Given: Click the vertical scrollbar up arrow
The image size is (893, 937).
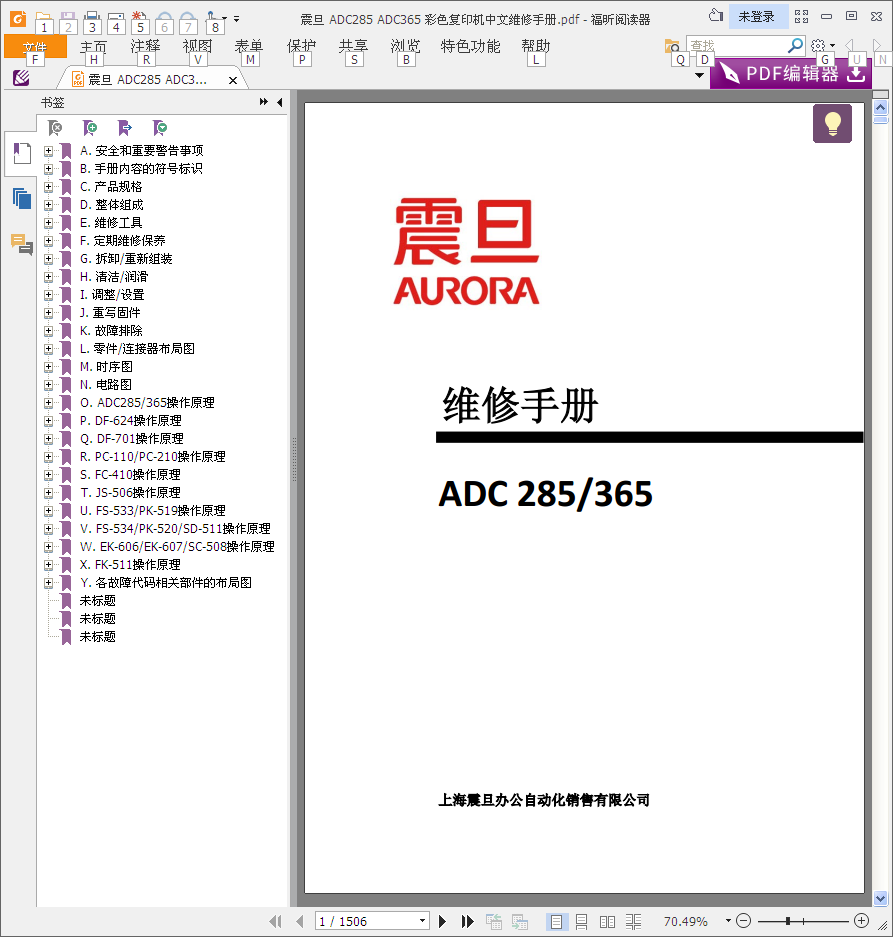Looking at the screenshot, I should pos(880,108).
